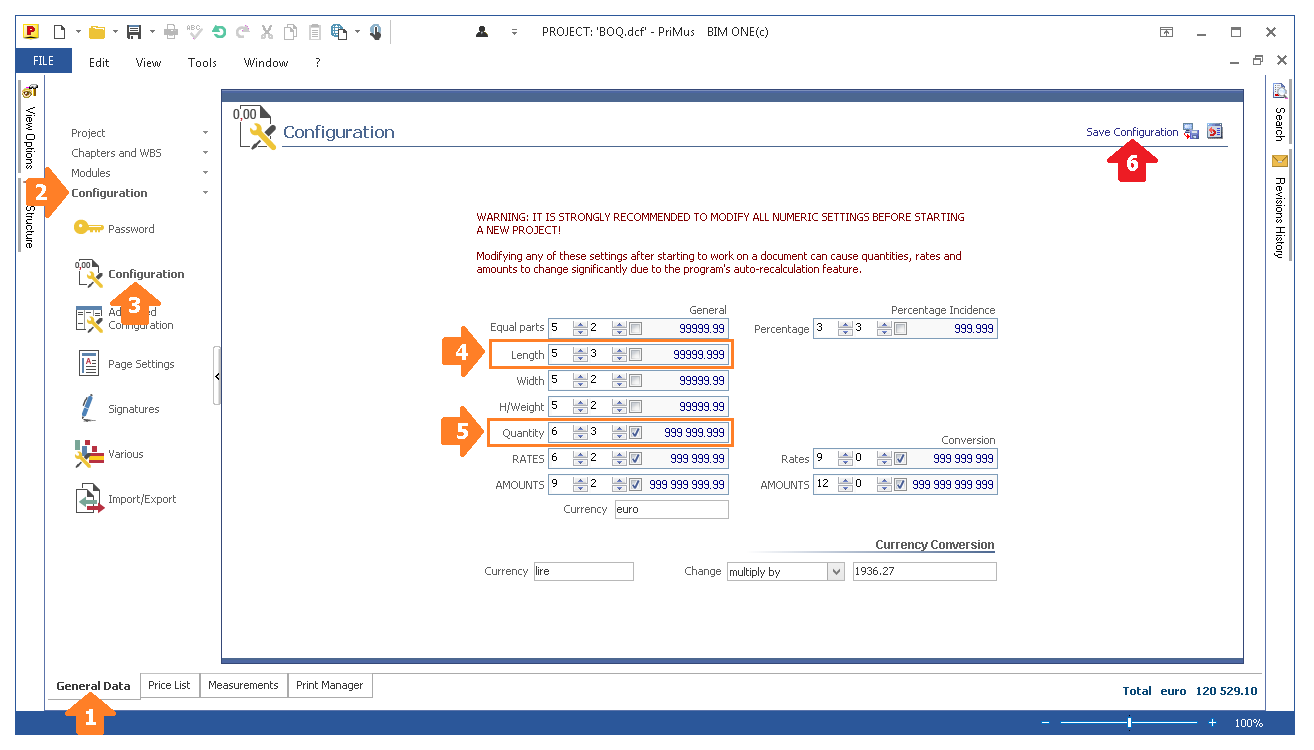1314x750 pixels.
Task: Open the ? help menu
Action: coord(318,62)
